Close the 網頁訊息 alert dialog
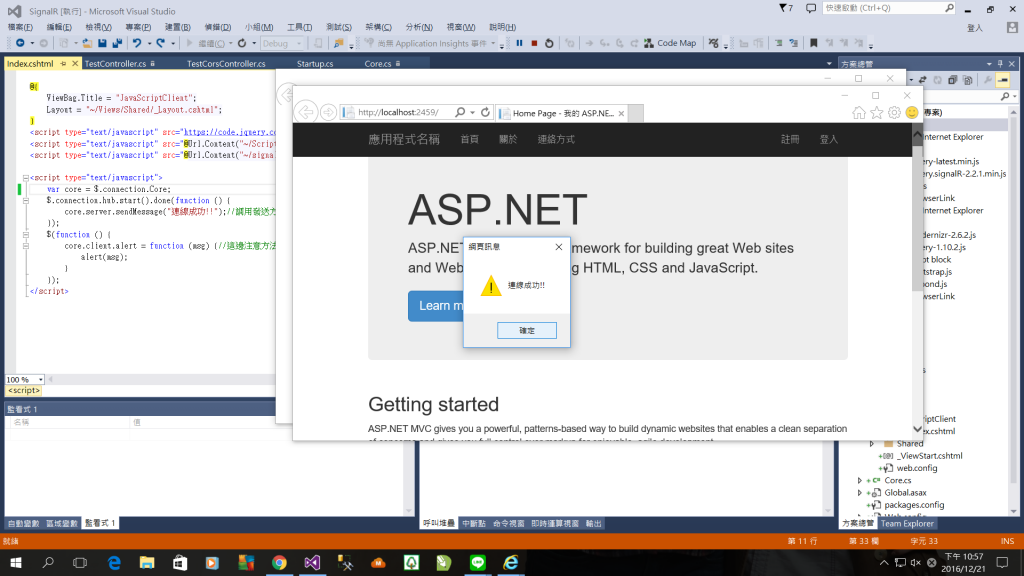The width and height of the screenshot is (1024, 576). [558, 247]
